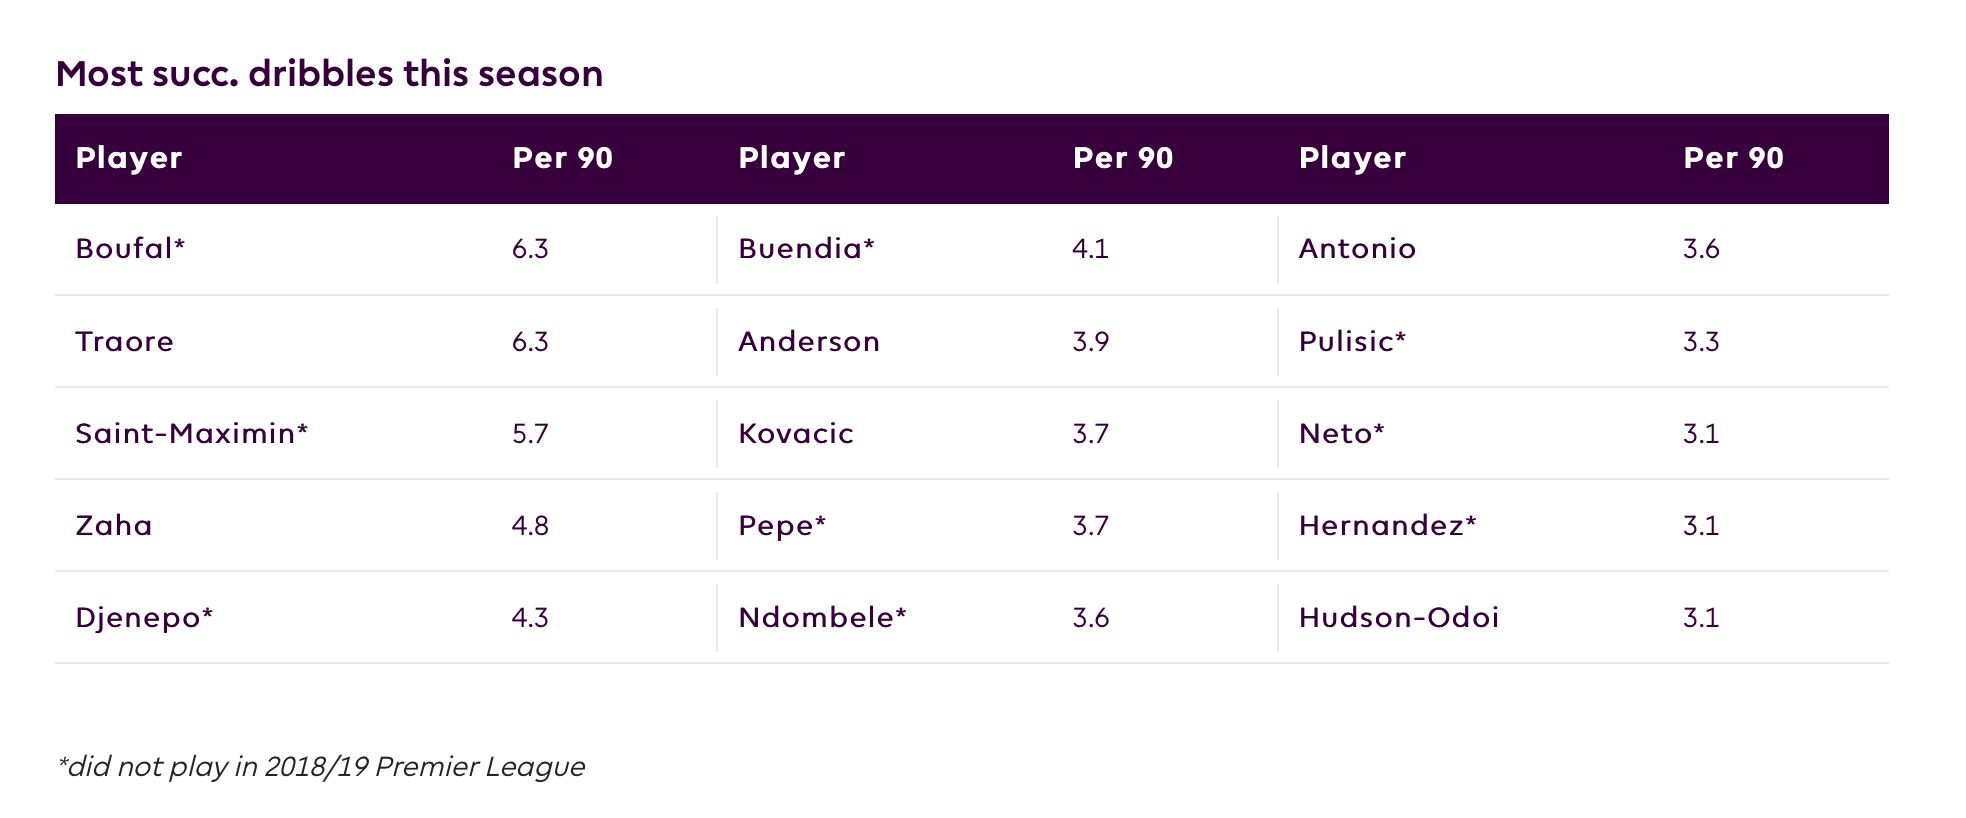Screen dimensions: 1966x818
Task: Click on Neto* in the table
Action: (1341, 434)
